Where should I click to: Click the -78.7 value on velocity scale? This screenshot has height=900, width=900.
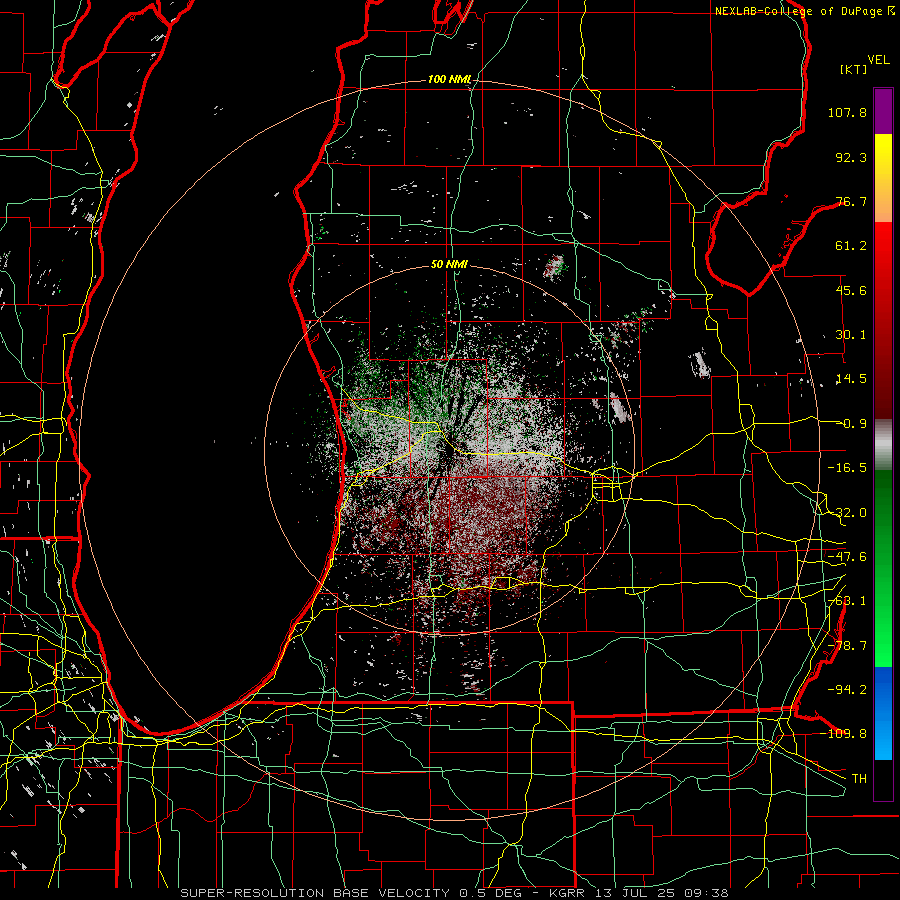(847, 646)
